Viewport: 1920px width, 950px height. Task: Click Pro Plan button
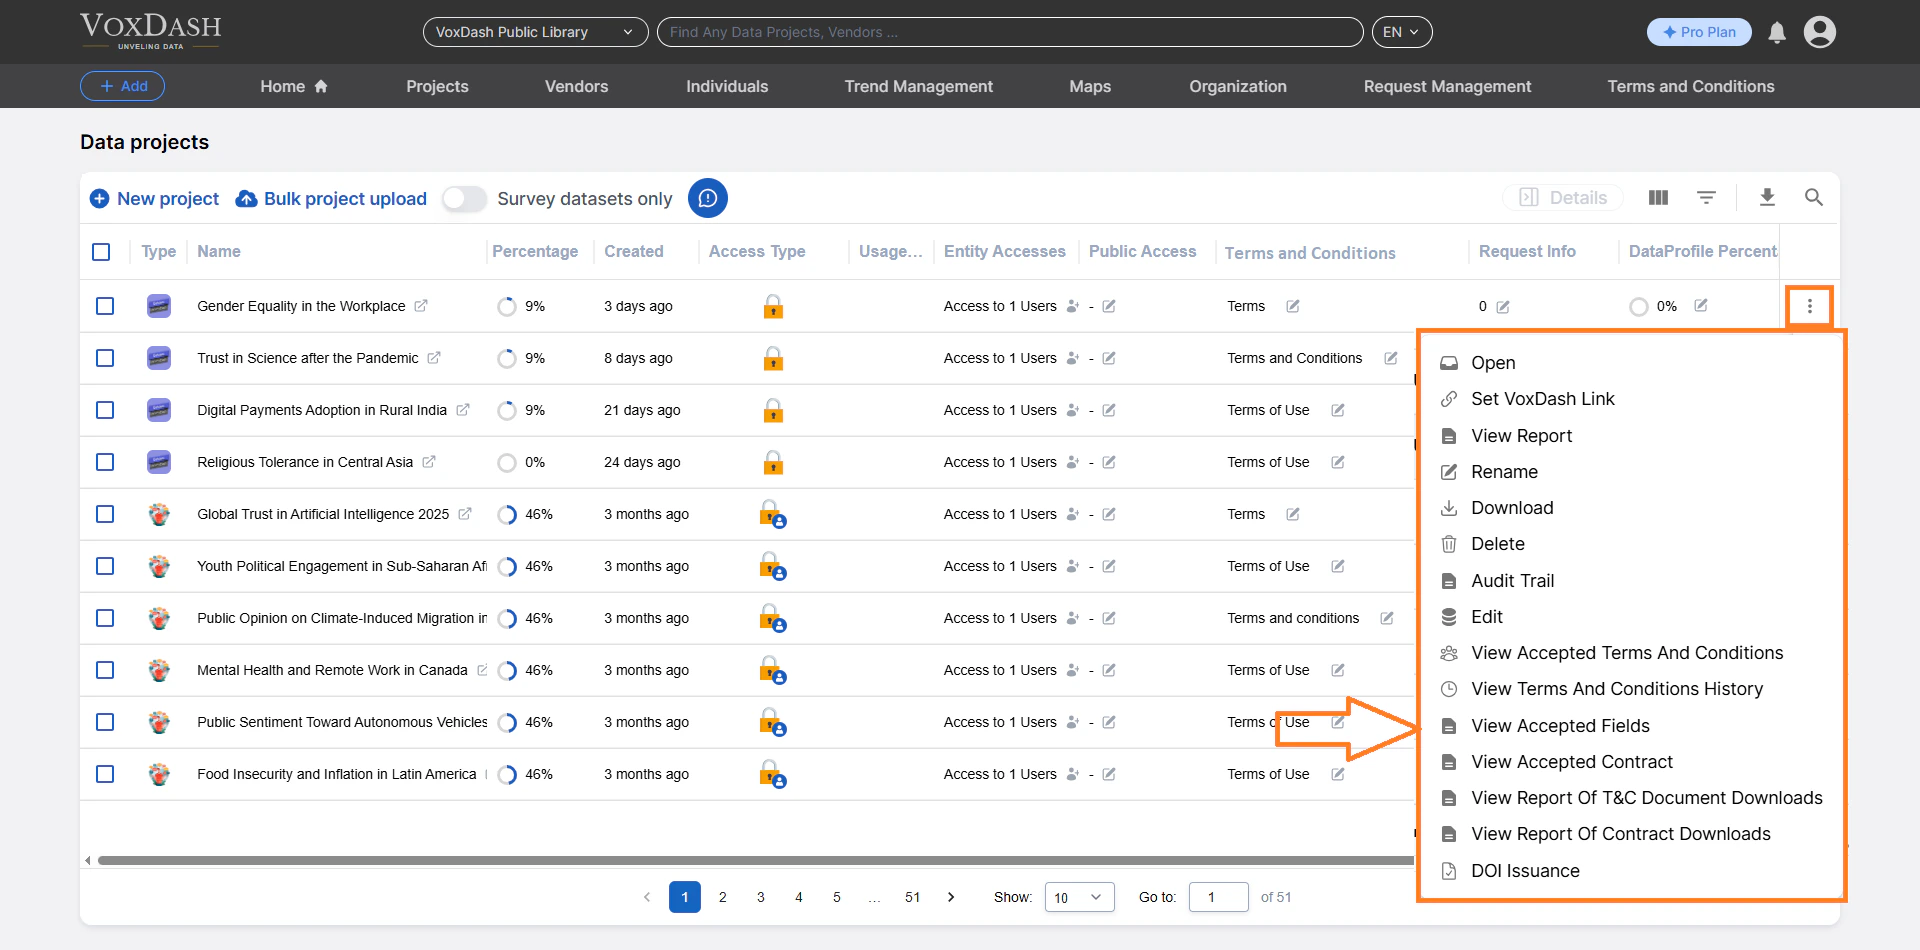coord(1699,32)
